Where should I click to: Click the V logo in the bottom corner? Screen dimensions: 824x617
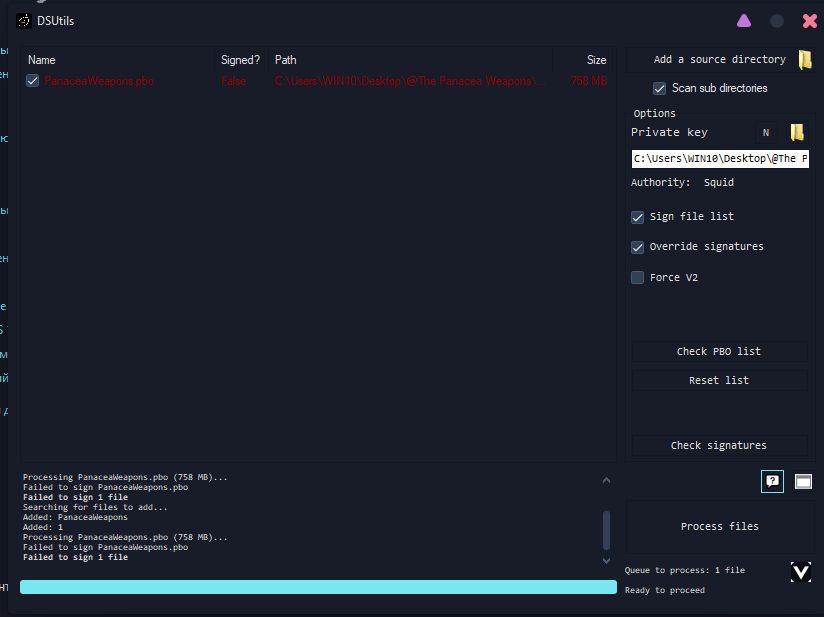coord(800,572)
